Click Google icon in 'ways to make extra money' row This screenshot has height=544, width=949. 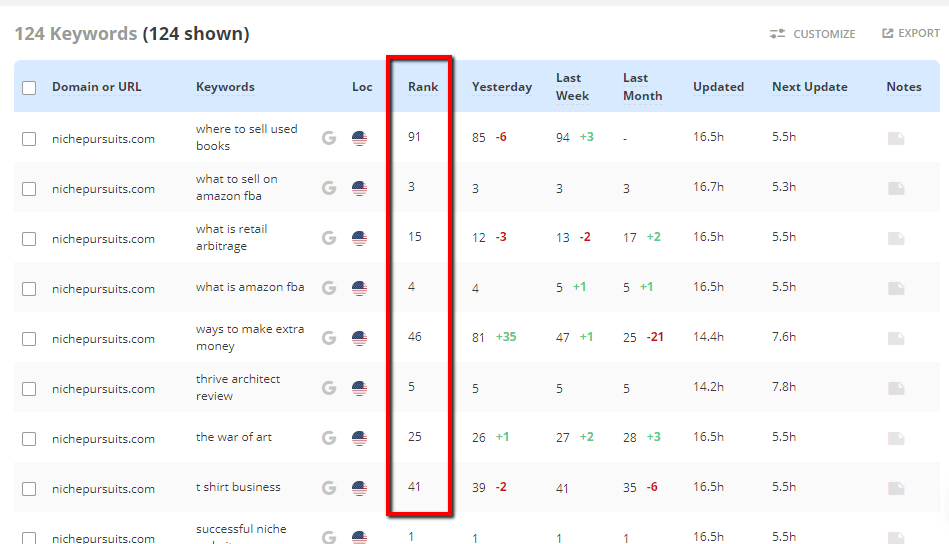[x=329, y=338]
